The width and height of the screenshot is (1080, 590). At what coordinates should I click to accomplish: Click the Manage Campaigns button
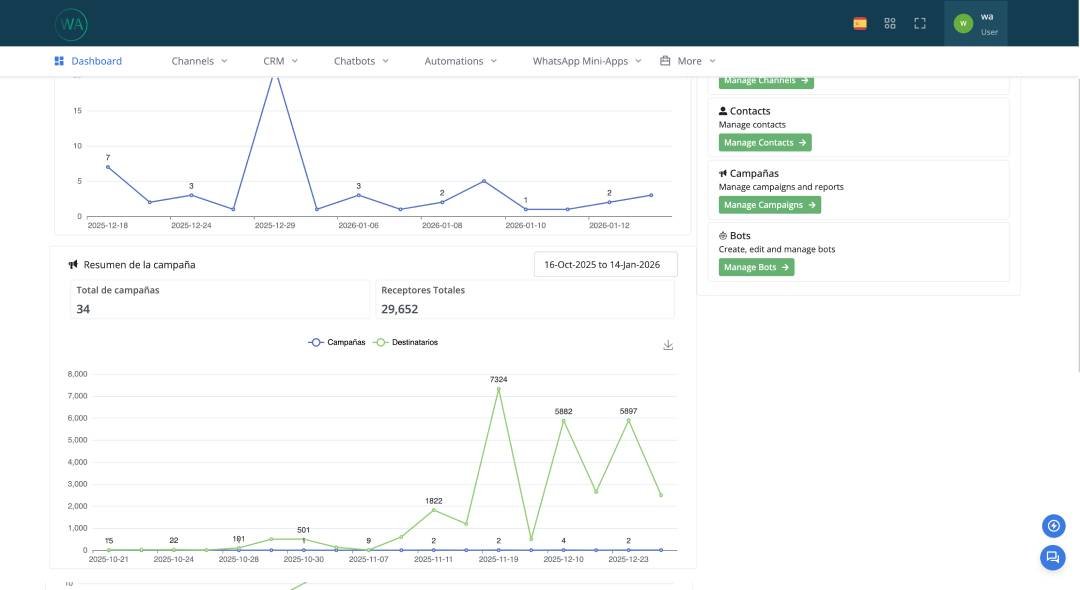coord(769,205)
